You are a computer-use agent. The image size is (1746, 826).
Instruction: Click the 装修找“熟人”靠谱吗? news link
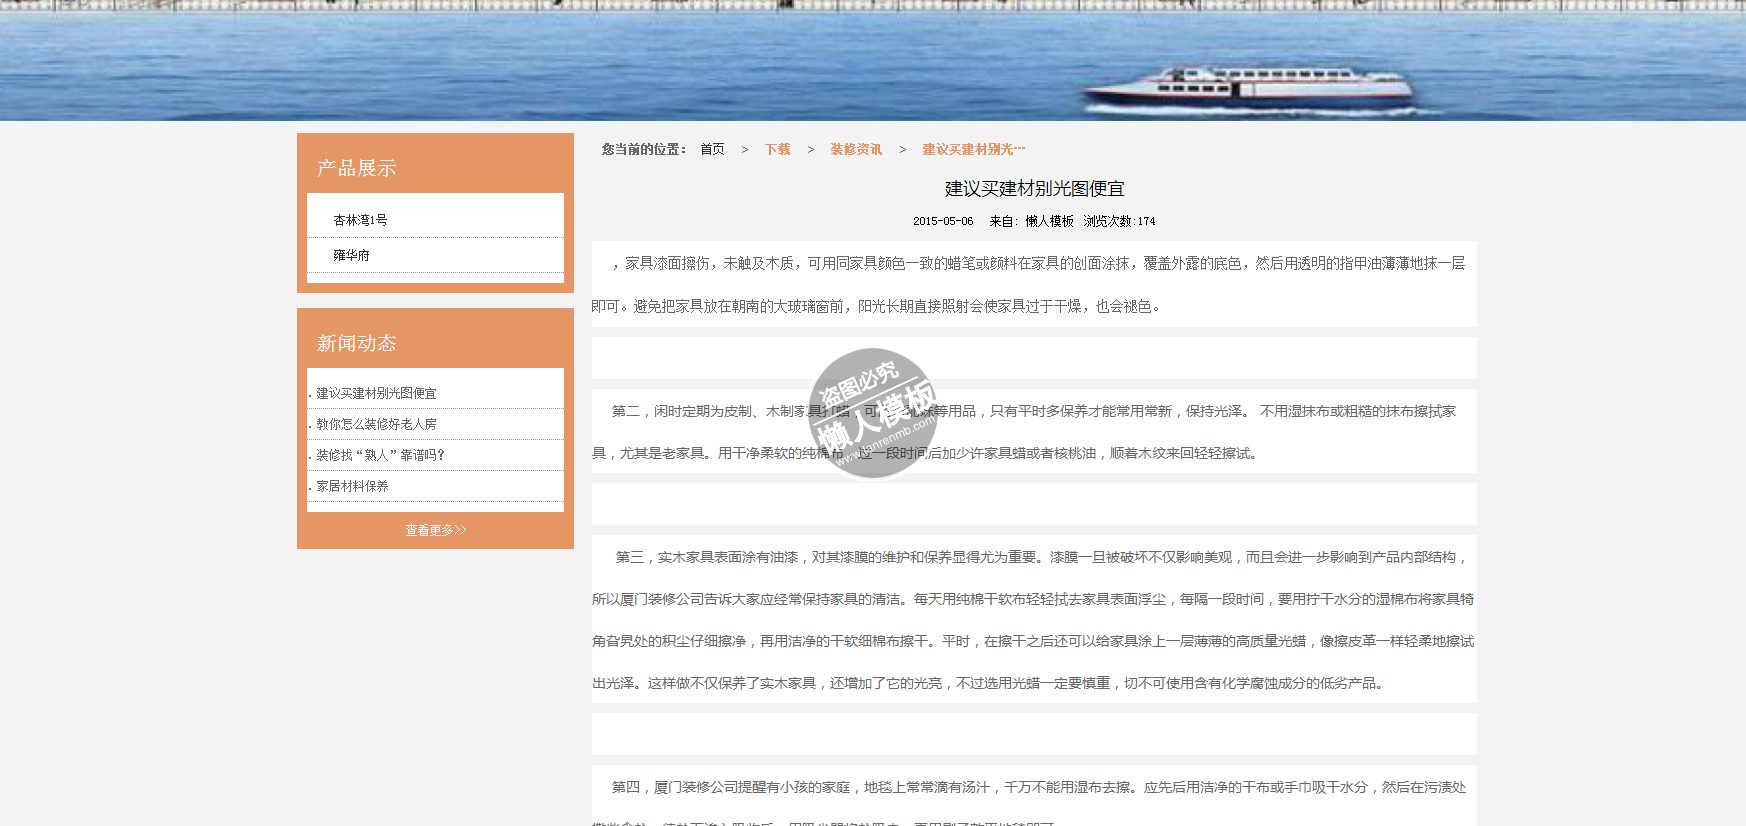pyautogui.click(x=380, y=455)
